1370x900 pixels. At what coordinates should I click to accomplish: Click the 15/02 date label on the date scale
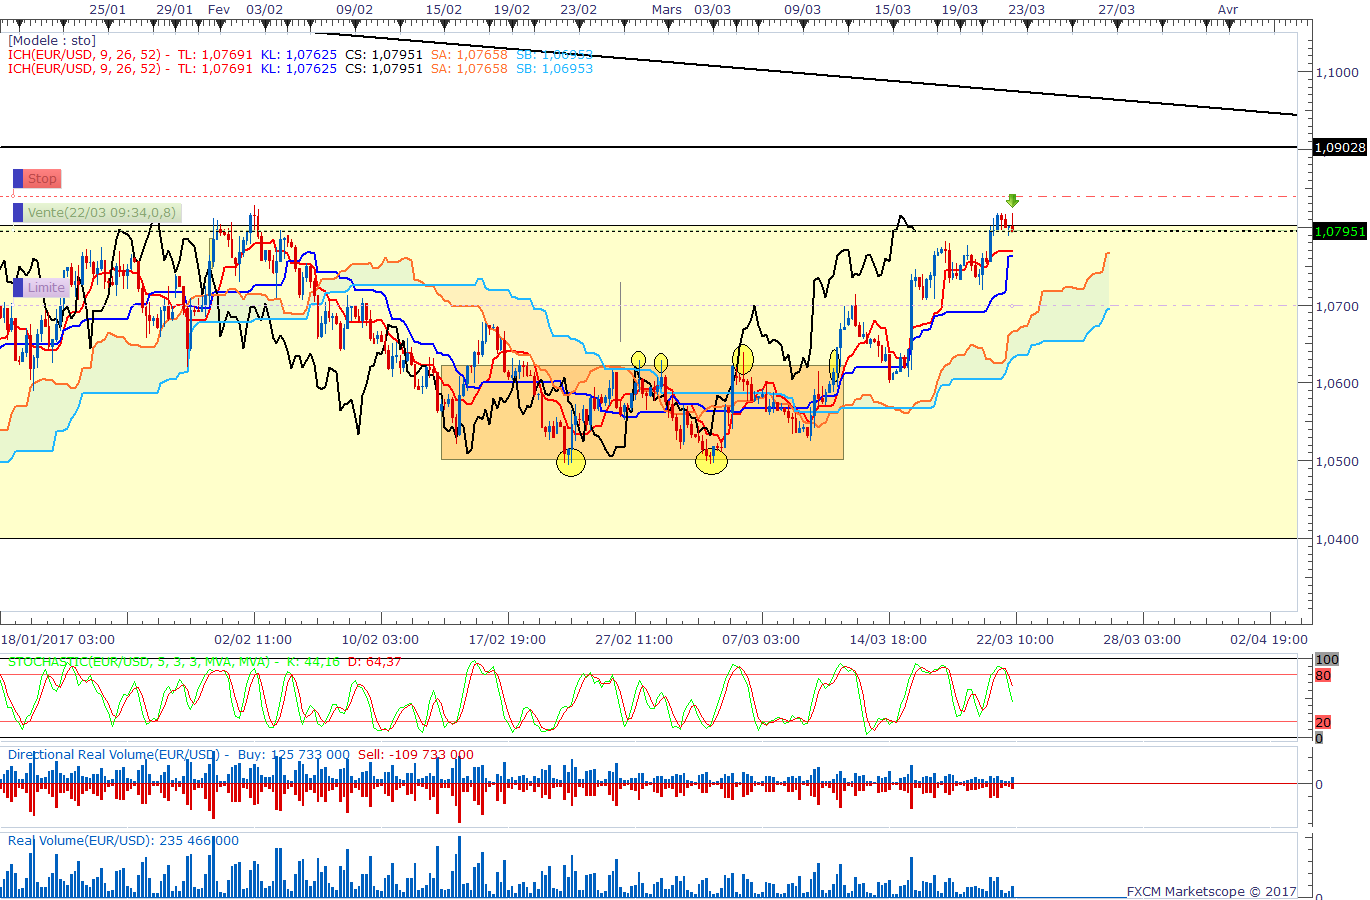[x=444, y=10]
